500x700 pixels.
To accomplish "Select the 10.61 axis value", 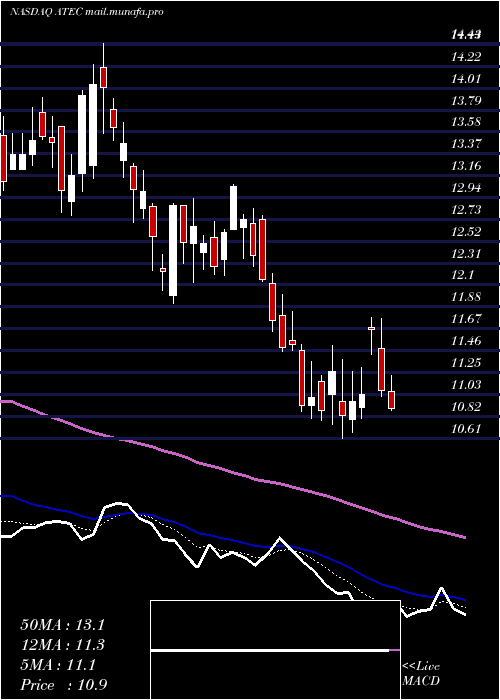I will pos(466,429).
